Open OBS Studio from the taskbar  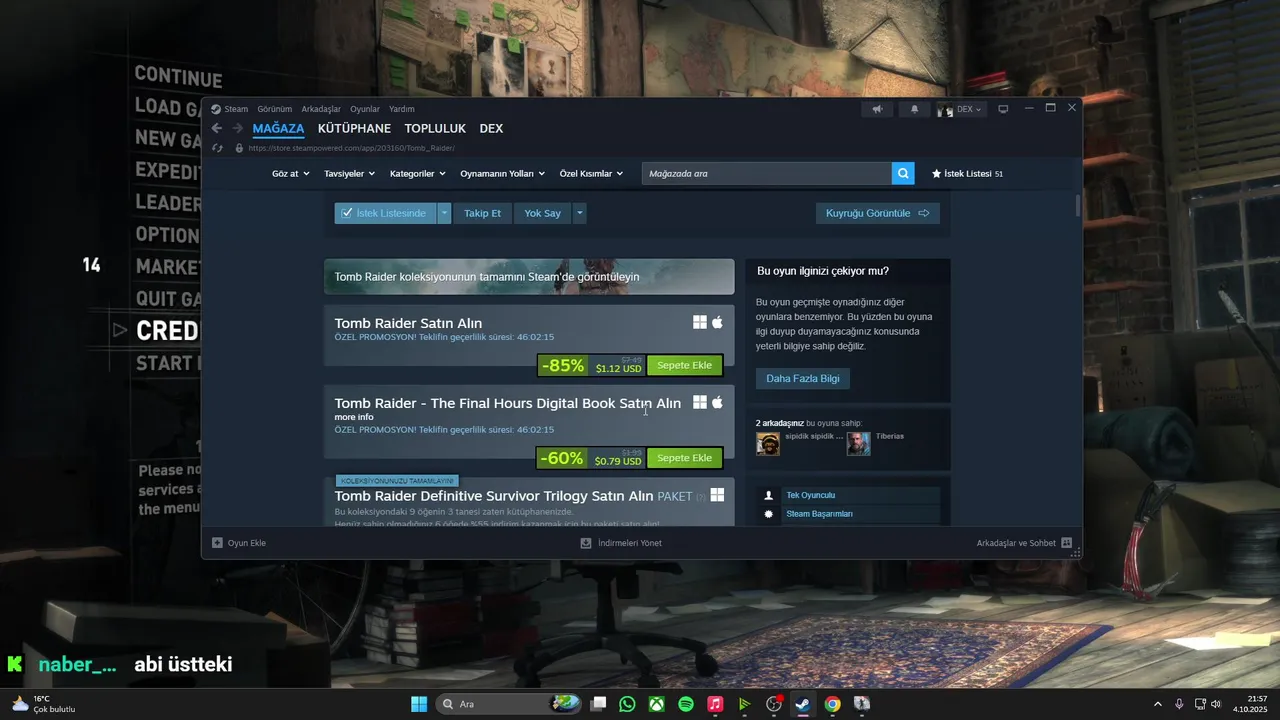click(x=773, y=704)
